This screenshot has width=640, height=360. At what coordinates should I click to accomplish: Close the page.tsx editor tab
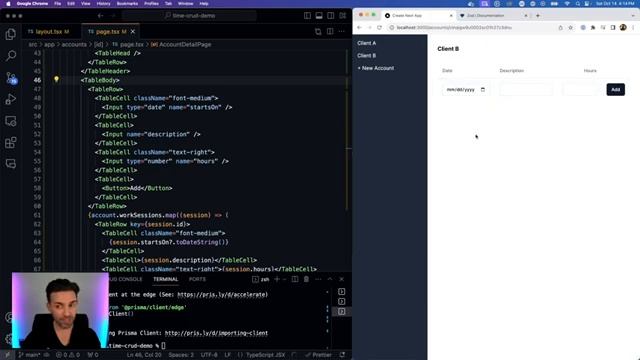click(x=133, y=31)
